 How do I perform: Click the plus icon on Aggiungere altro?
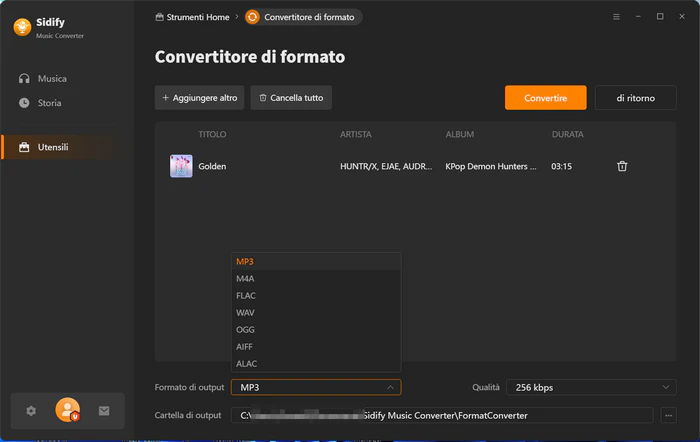166,97
